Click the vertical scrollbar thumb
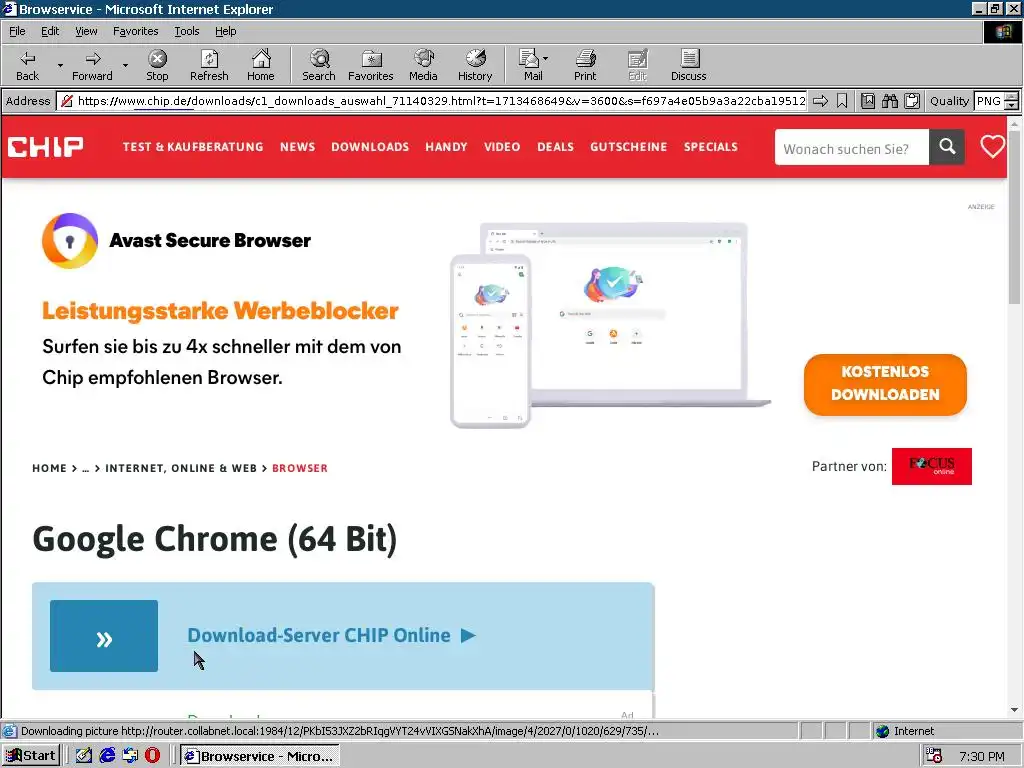Viewport: 1024px width, 768px height. point(1014,217)
